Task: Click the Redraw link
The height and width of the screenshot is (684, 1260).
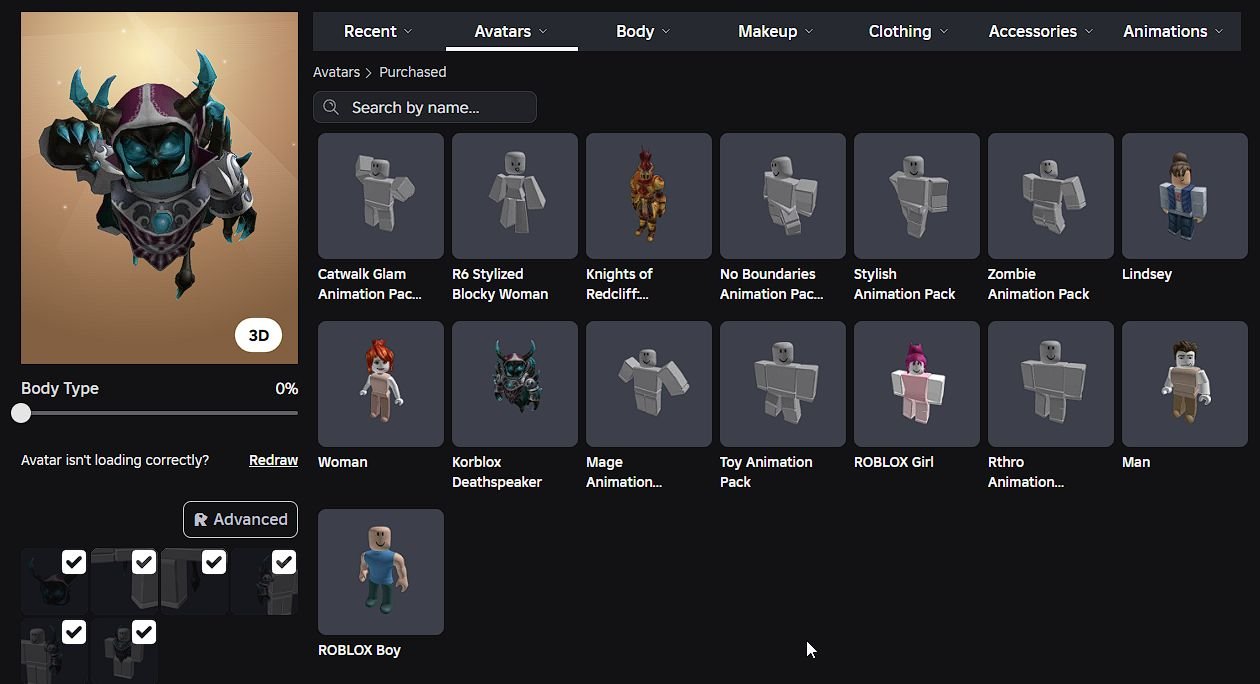Action: coord(274,460)
